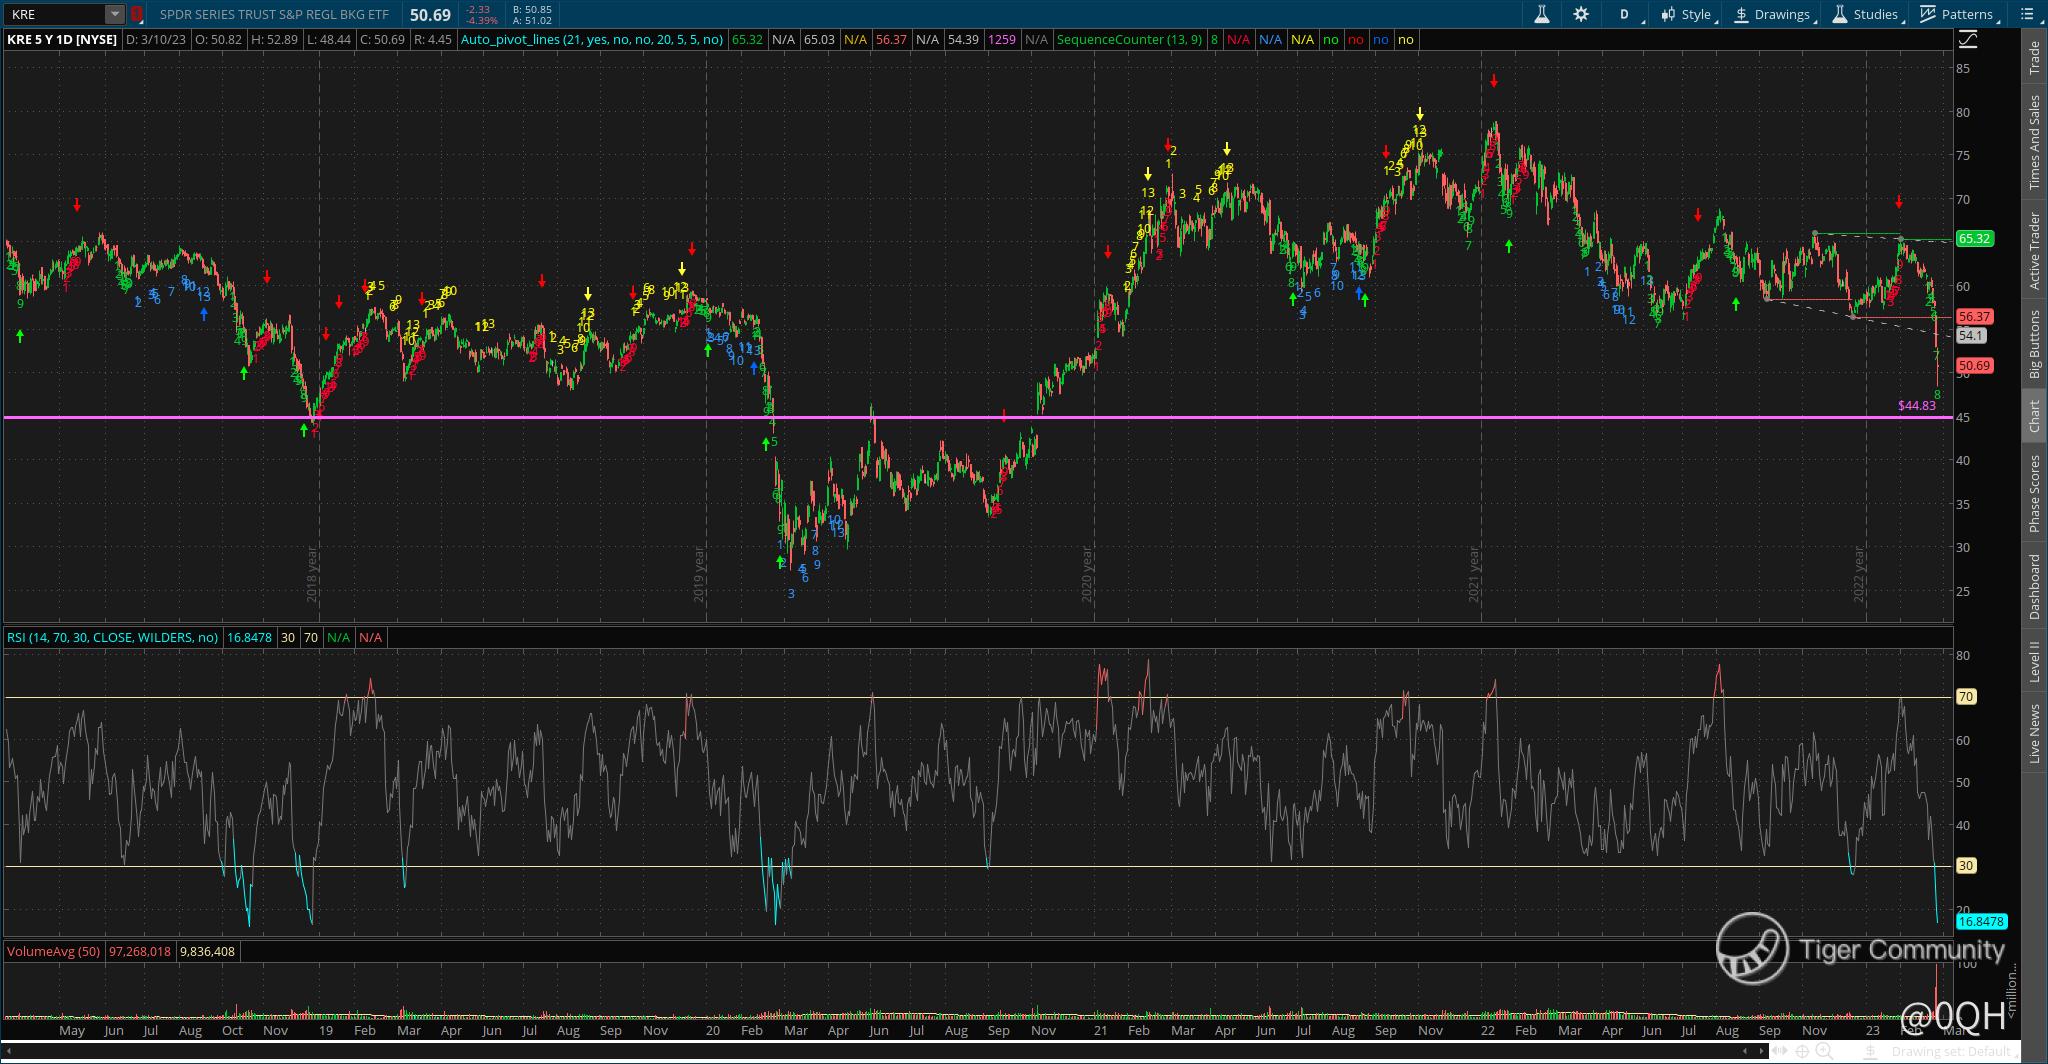Expand the KRE symbol dropdown arrow

click(x=115, y=15)
